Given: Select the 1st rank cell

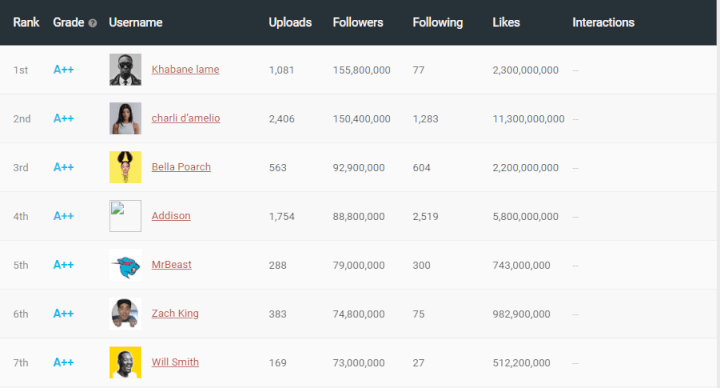Looking at the screenshot, I should pyautogui.click(x=21, y=70).
